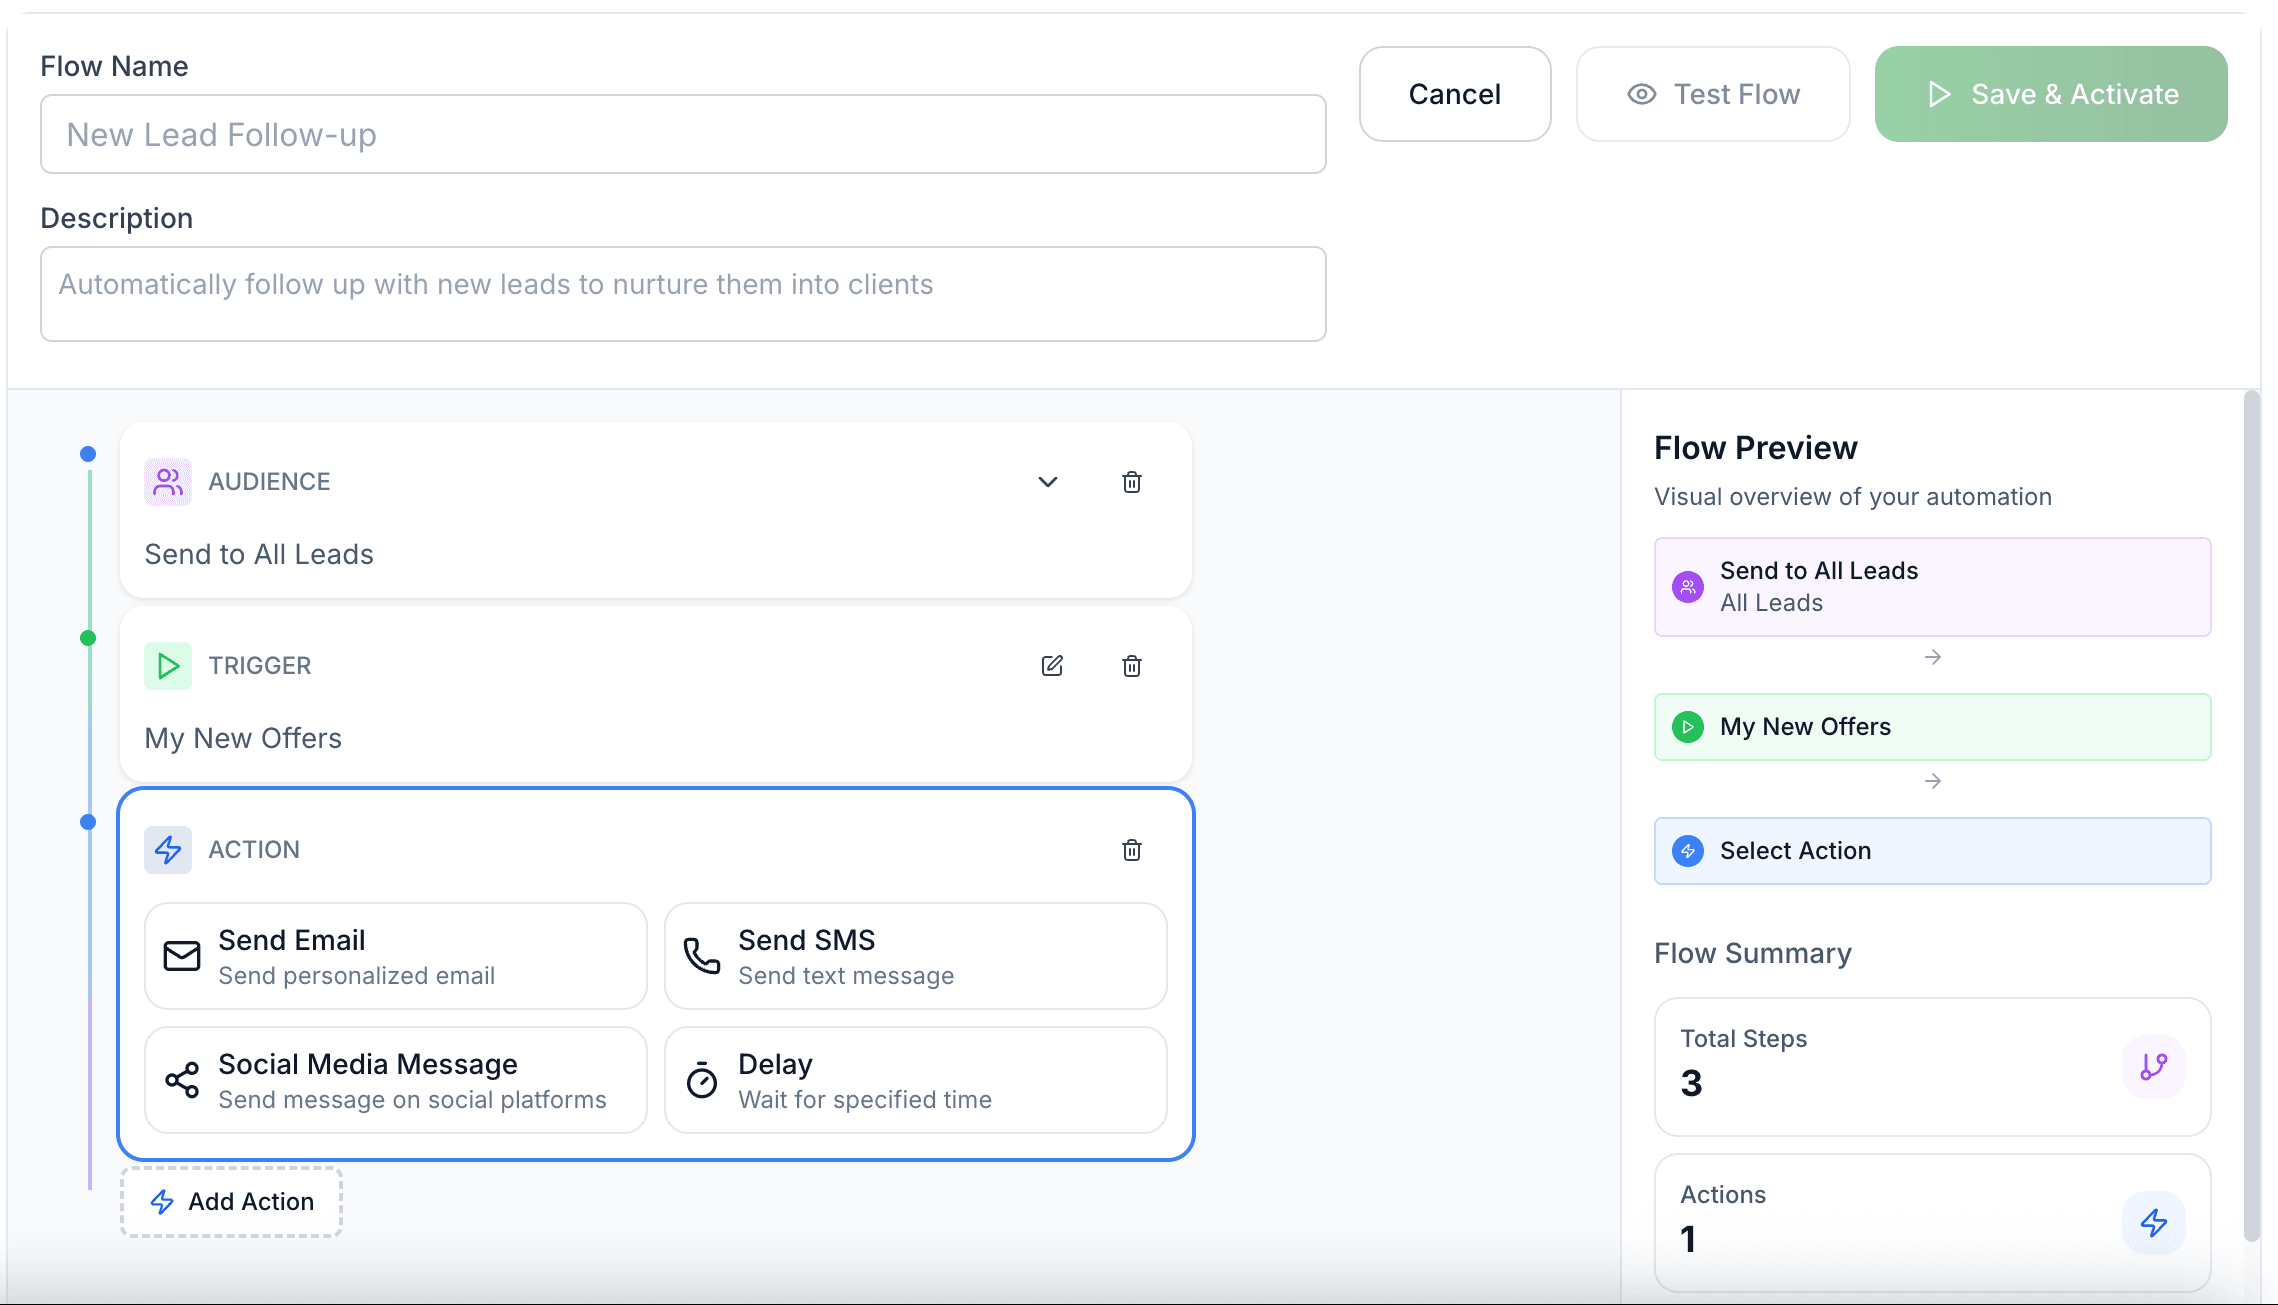
Task: Click the branch icon beside Total Steps
Action: [x=2153, y=1068]
